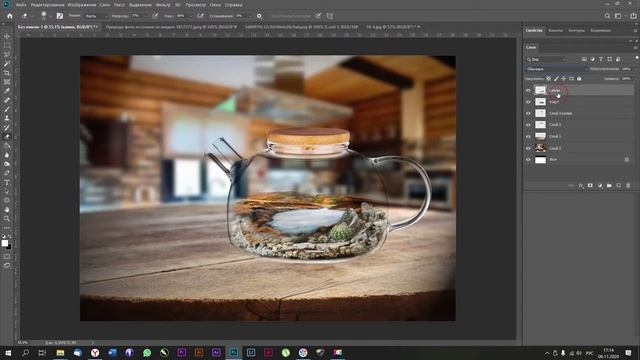The image size is (640, 360).
Task: Open the blend mode dropdown Обычные
Action: coord(556,69)
